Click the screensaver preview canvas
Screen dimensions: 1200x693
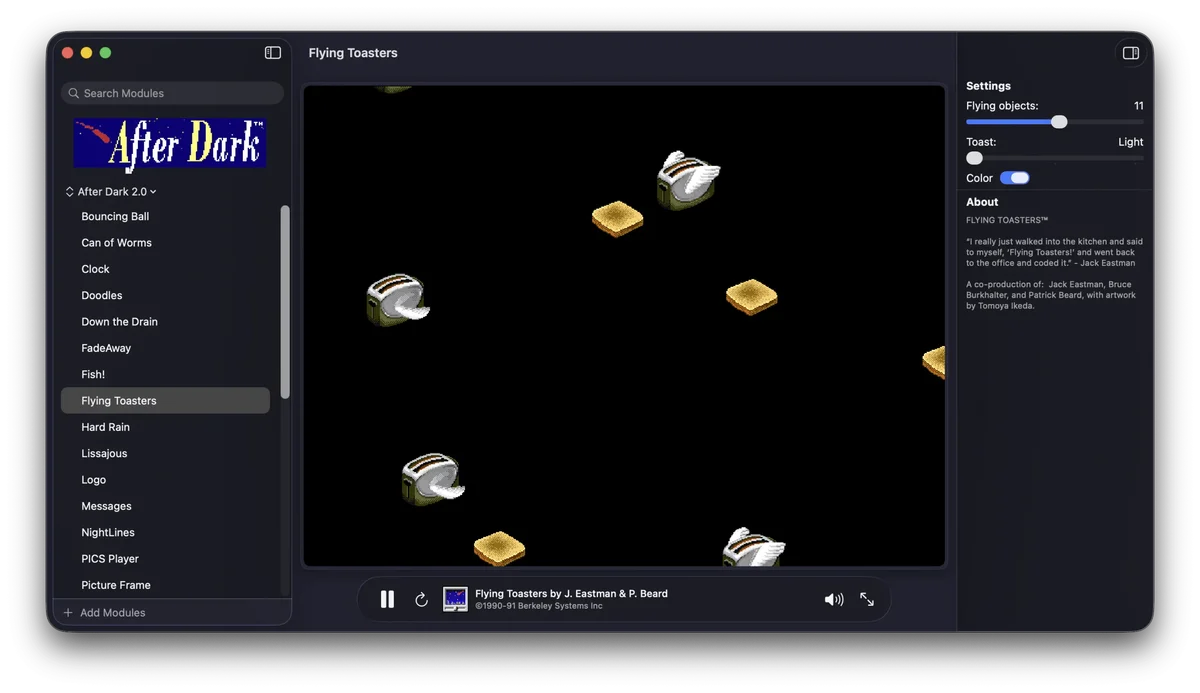(624, 326)
